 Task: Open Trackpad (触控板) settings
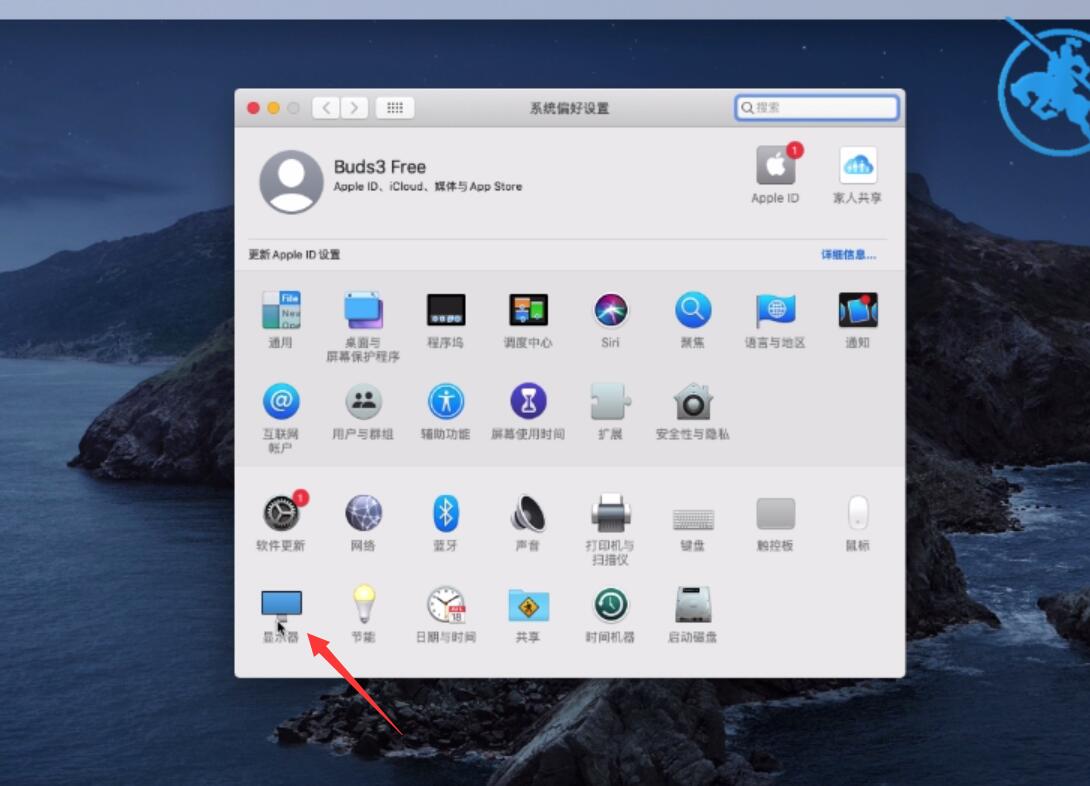coord(775,514)
